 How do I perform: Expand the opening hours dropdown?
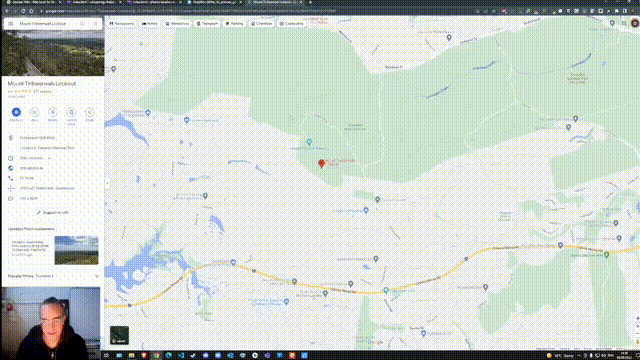pyautogui.click(x=49, y=158)
